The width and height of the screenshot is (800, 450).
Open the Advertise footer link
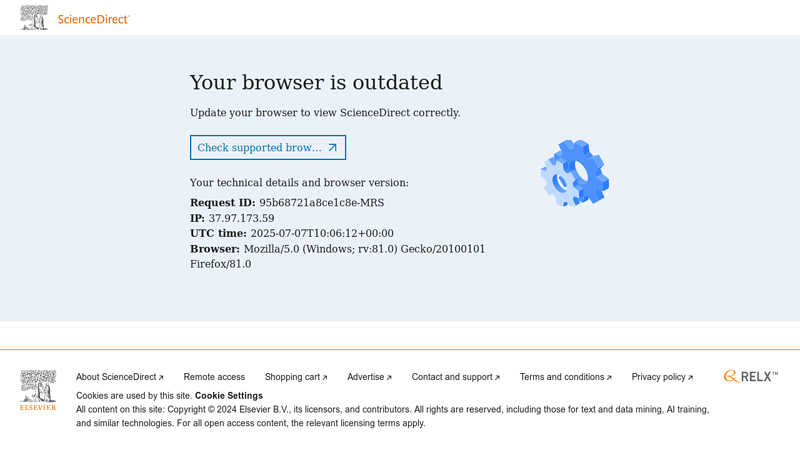(x=369, y=377)
